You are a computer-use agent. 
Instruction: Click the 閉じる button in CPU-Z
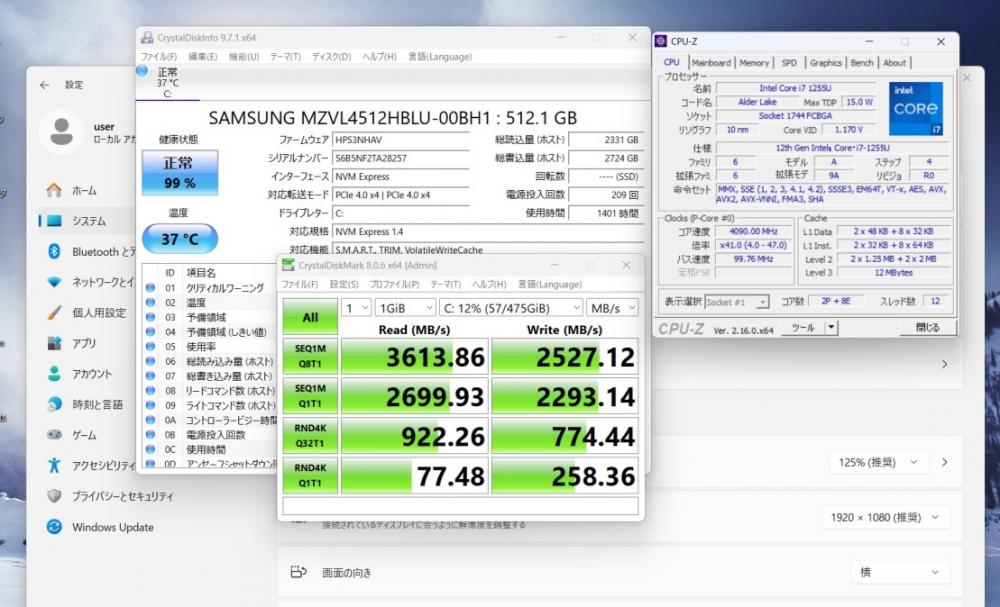point(926,328)
